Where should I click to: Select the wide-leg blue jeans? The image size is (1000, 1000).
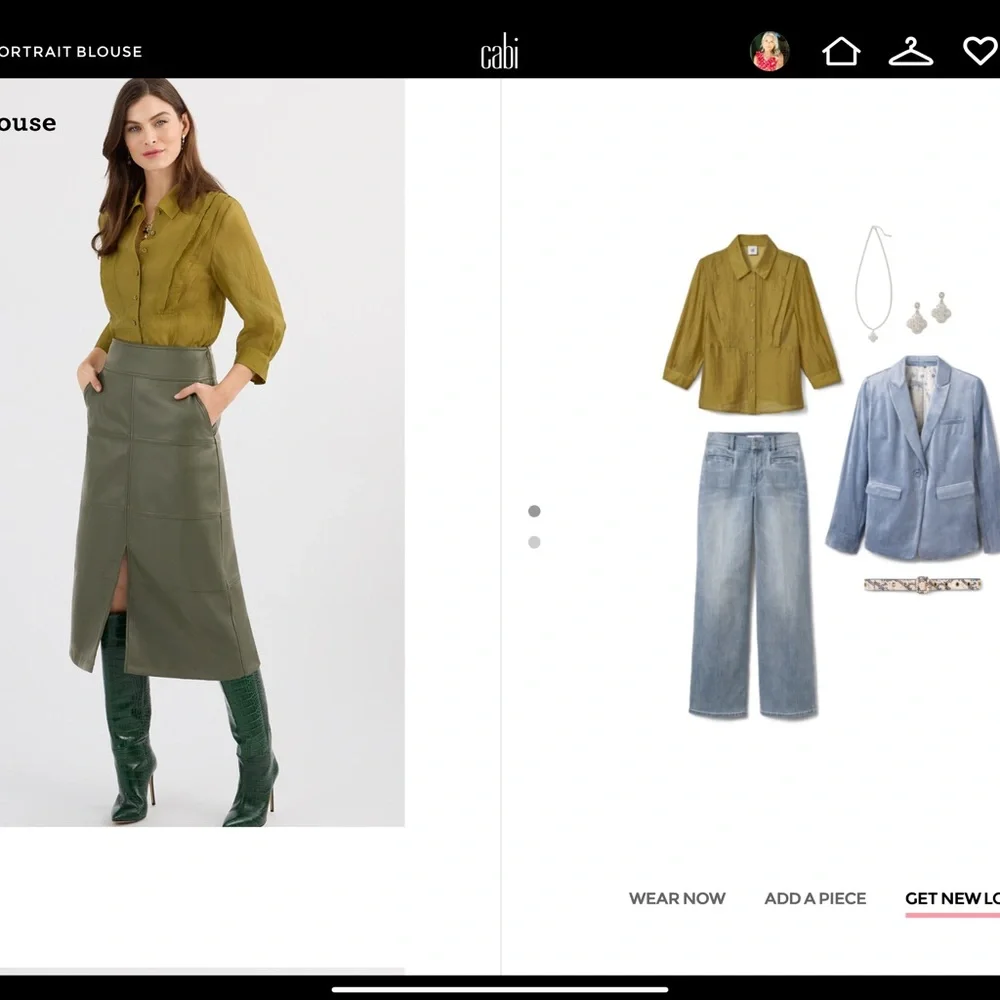[x=753, y=575]
